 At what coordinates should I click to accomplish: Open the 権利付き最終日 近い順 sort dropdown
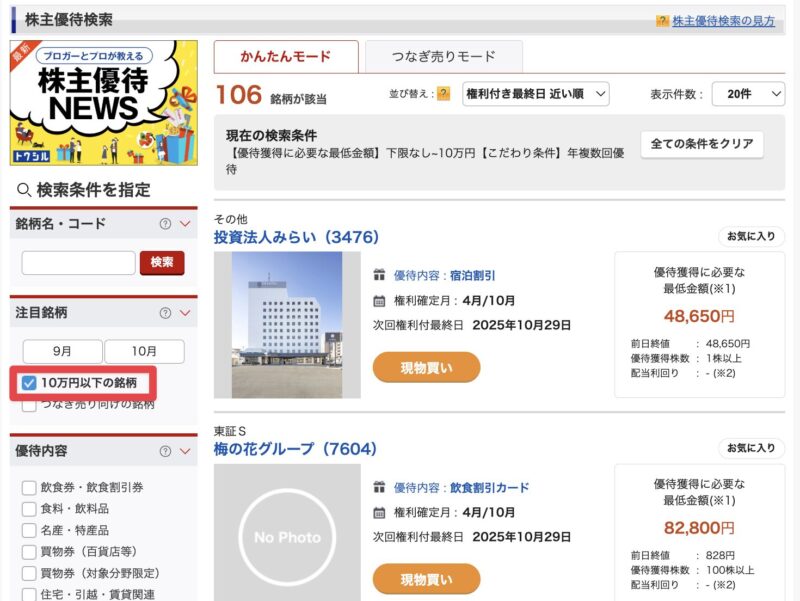536,94
